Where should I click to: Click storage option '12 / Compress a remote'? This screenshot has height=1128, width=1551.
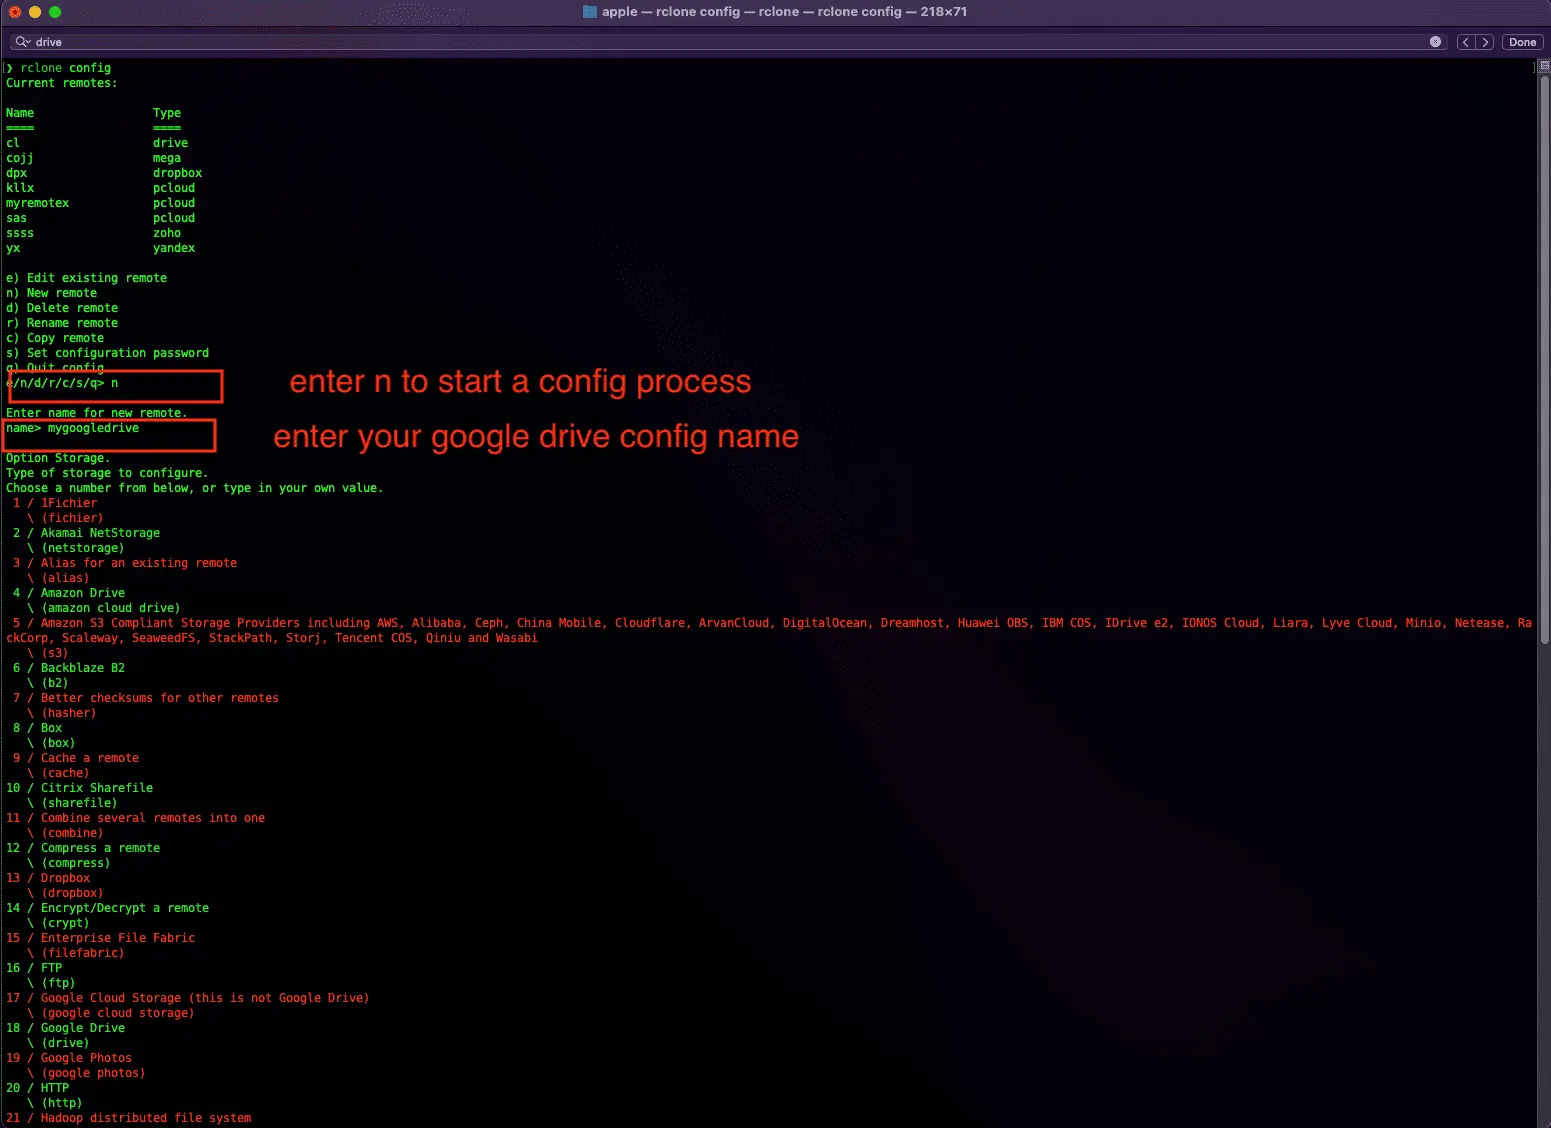83,848
